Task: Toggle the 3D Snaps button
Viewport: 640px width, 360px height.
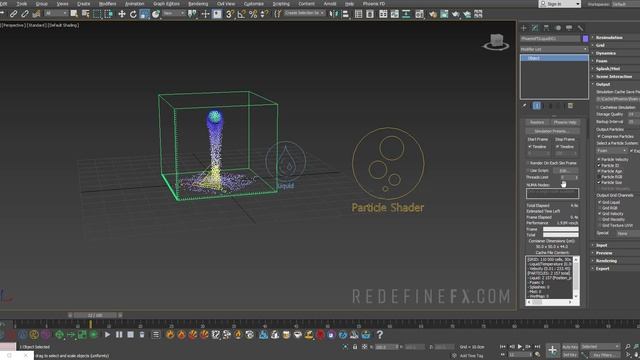Action: pos(230,14)
